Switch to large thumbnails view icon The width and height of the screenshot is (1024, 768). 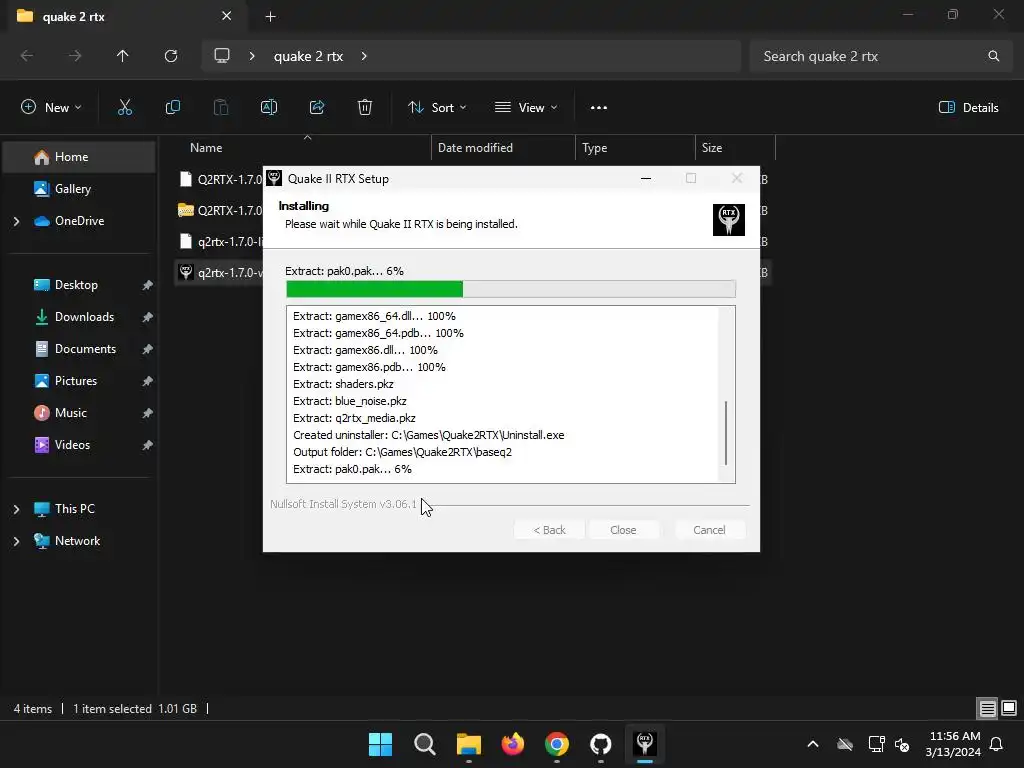pyautogui.click(x=1009, y=708)
